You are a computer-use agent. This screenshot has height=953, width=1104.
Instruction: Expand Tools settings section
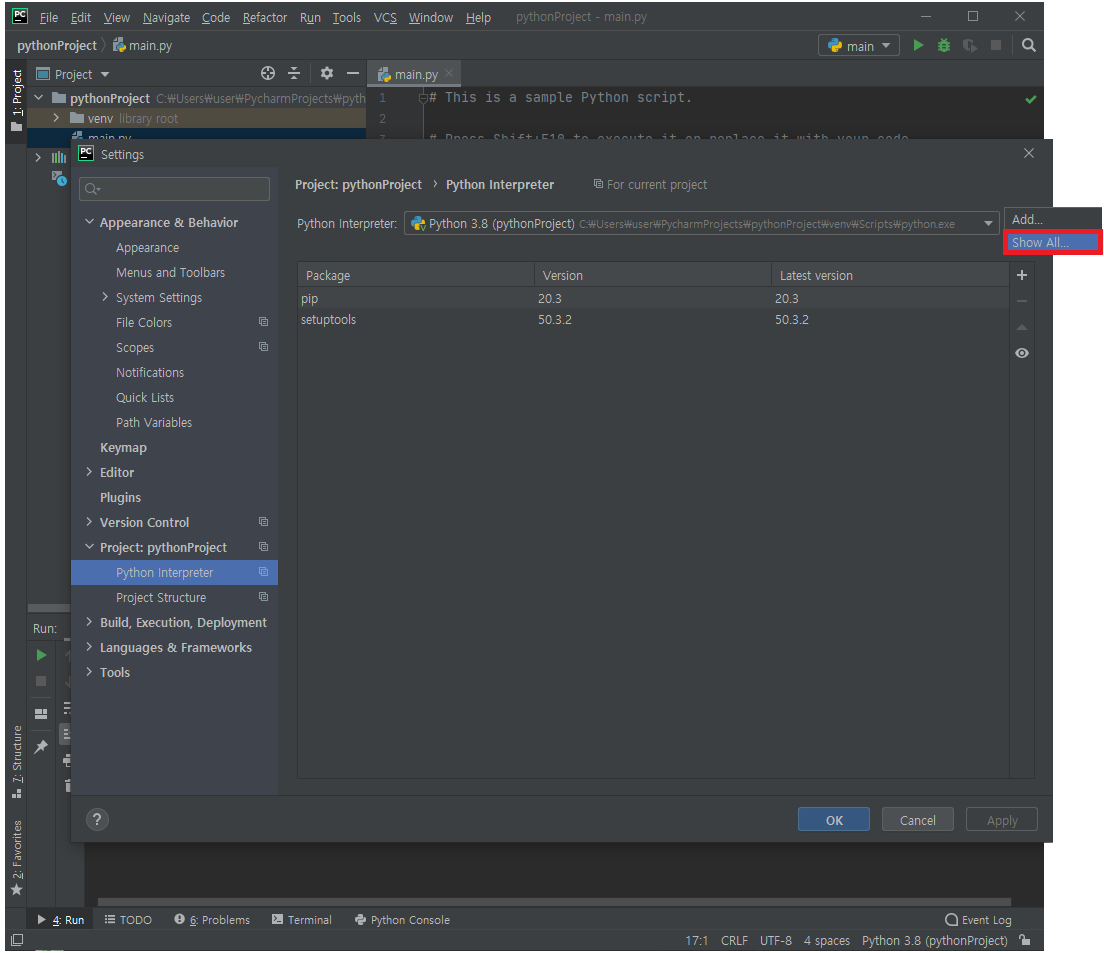coord(89,671)
